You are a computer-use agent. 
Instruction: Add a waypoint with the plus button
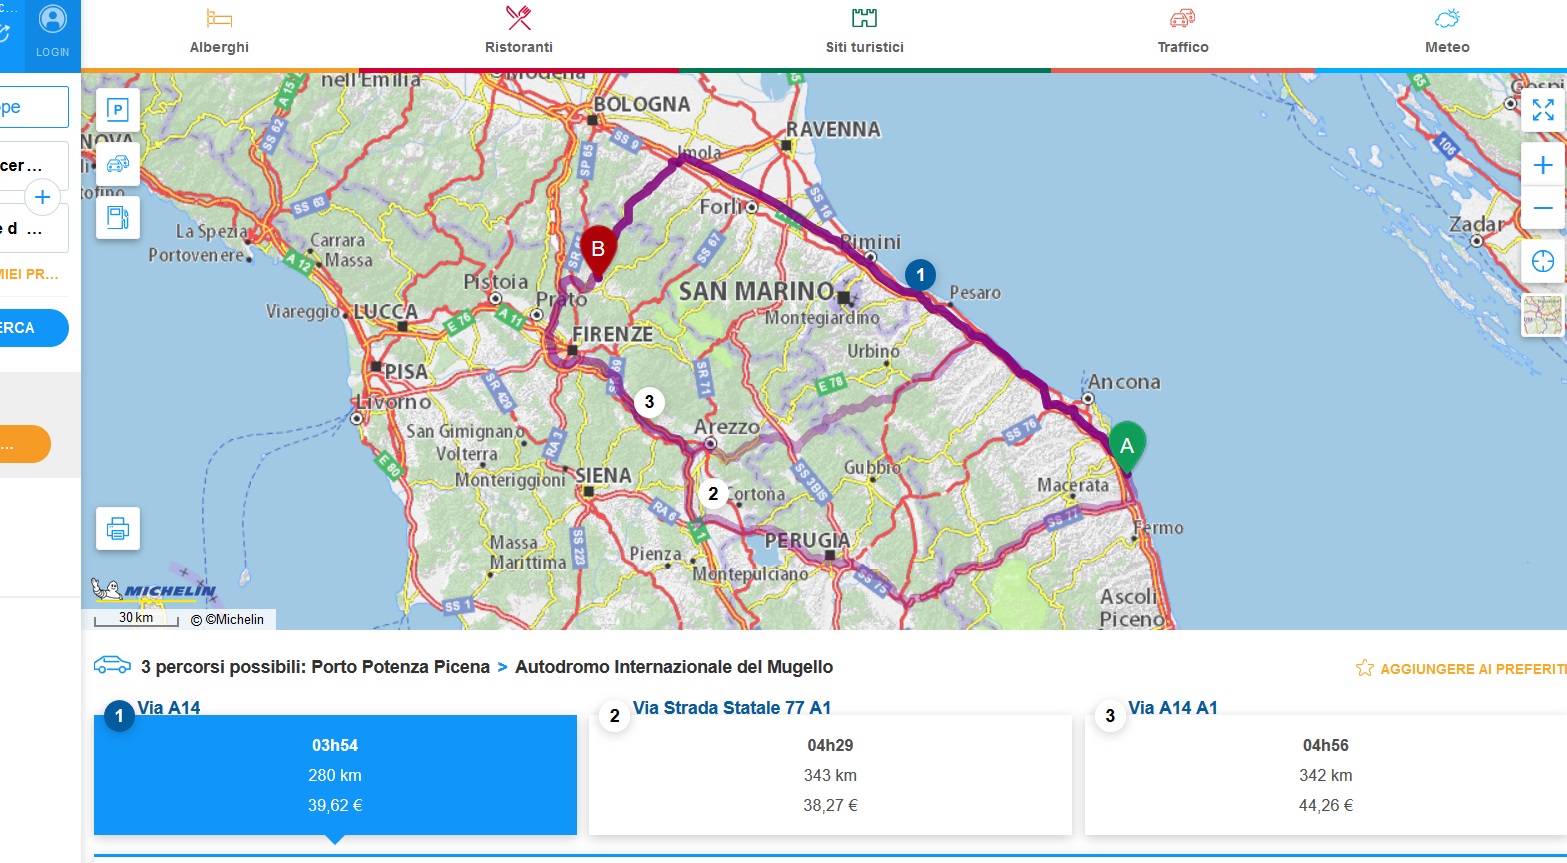click(42, 197)
